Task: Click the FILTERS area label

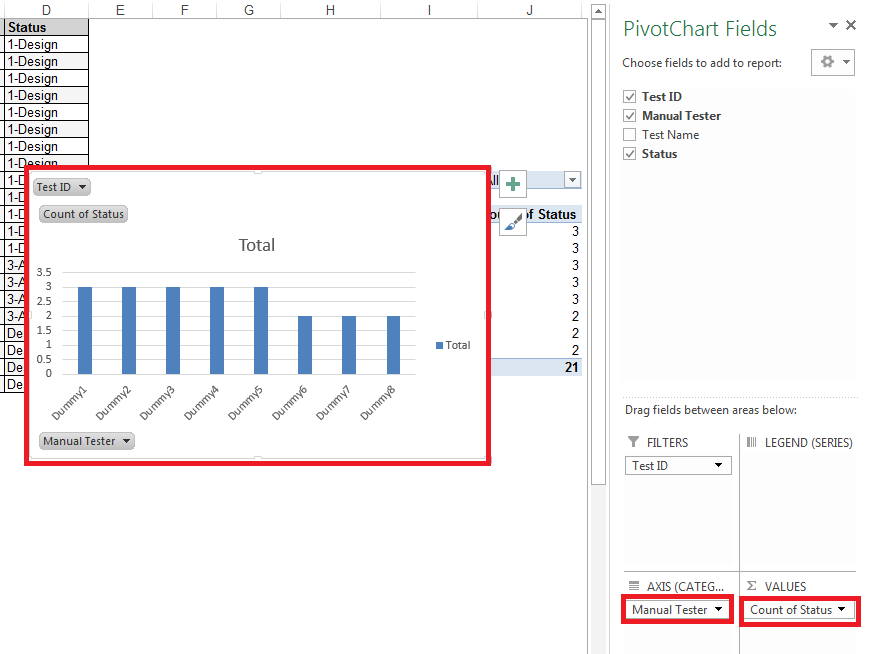Action: coord(667,442)
